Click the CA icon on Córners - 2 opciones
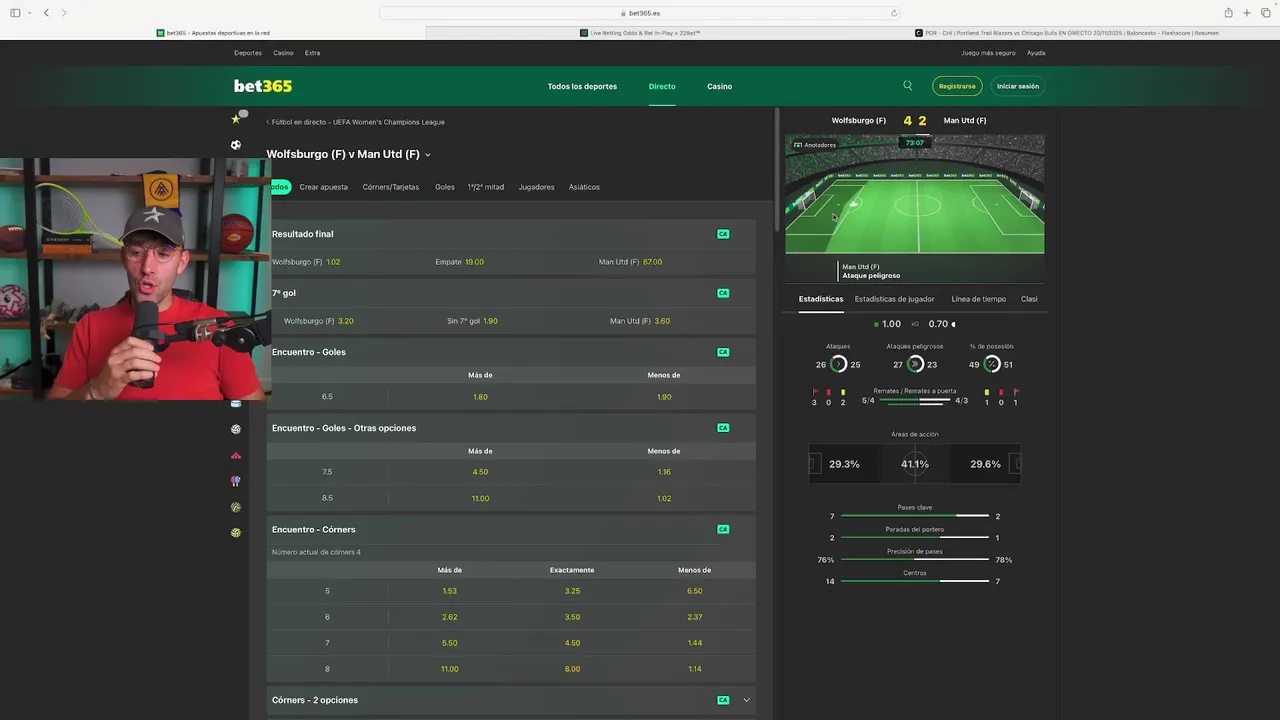 tap(723, 700)
